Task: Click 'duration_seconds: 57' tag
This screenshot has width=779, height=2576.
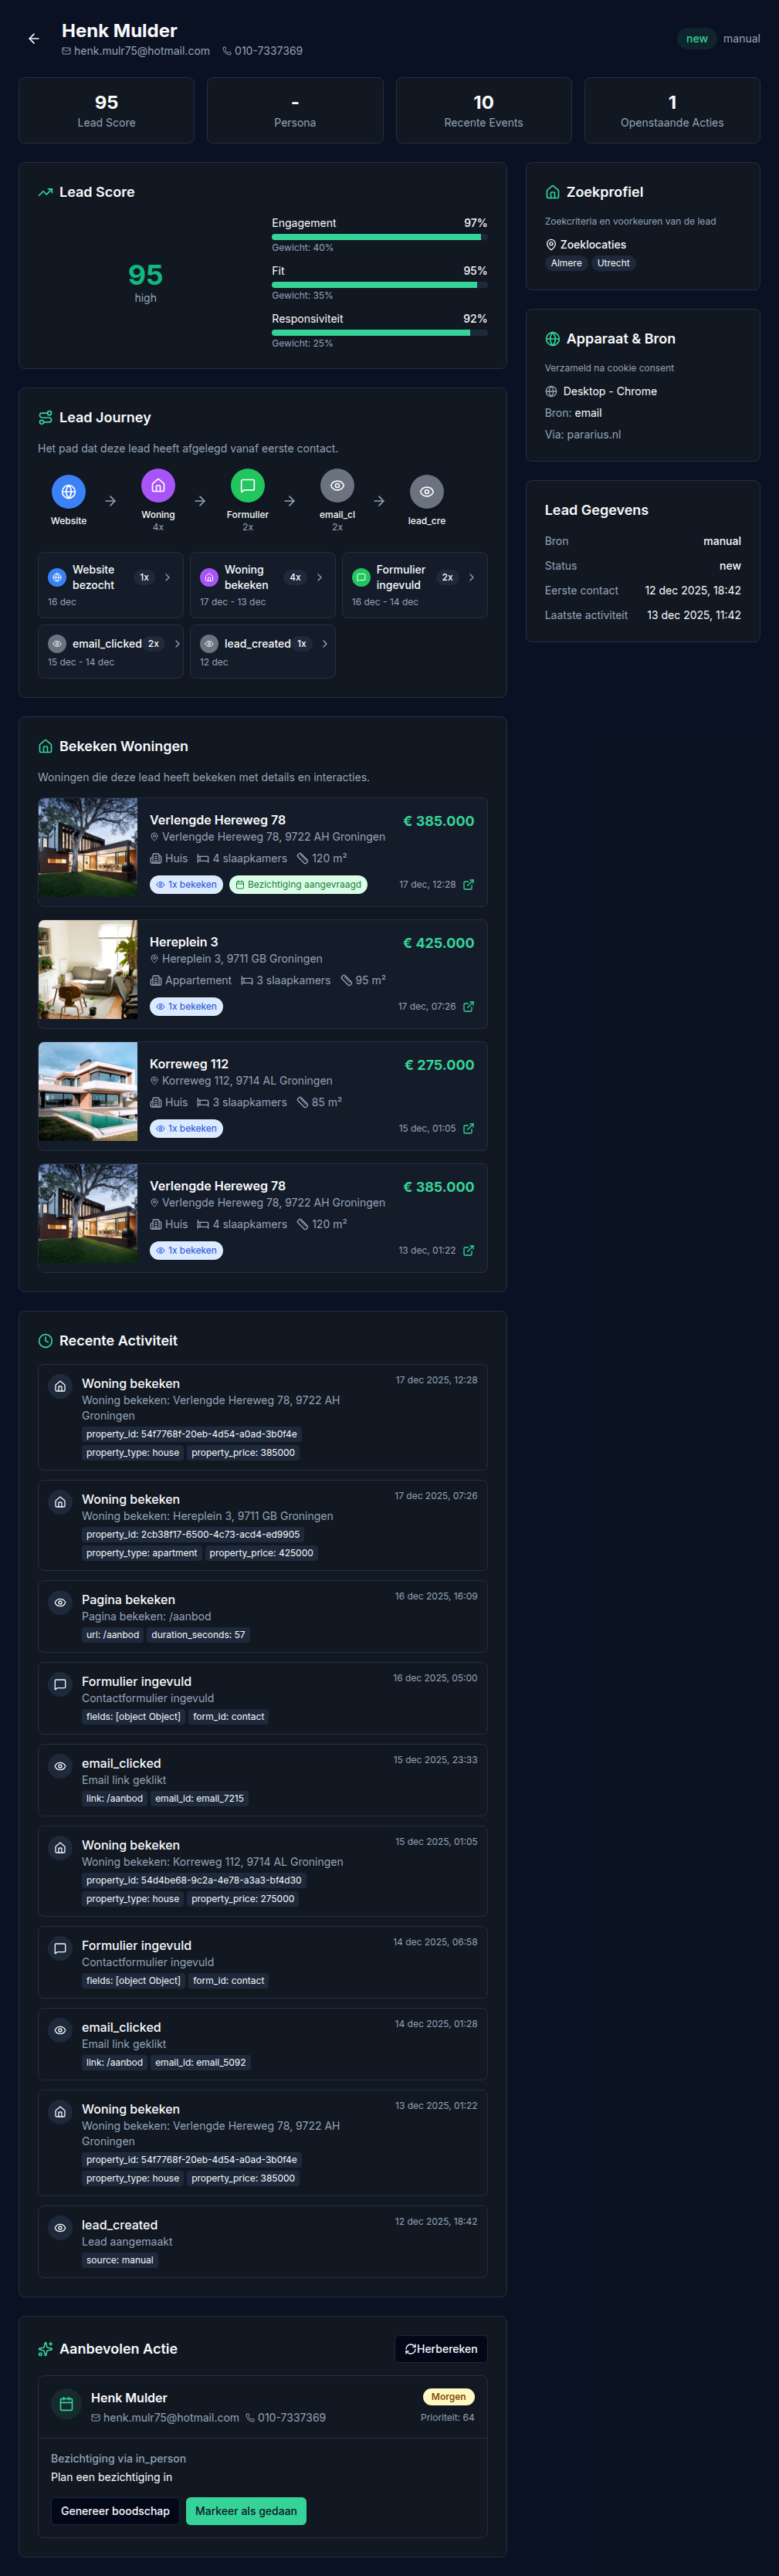Action: pyautogui.click(x=198, y=1636)
